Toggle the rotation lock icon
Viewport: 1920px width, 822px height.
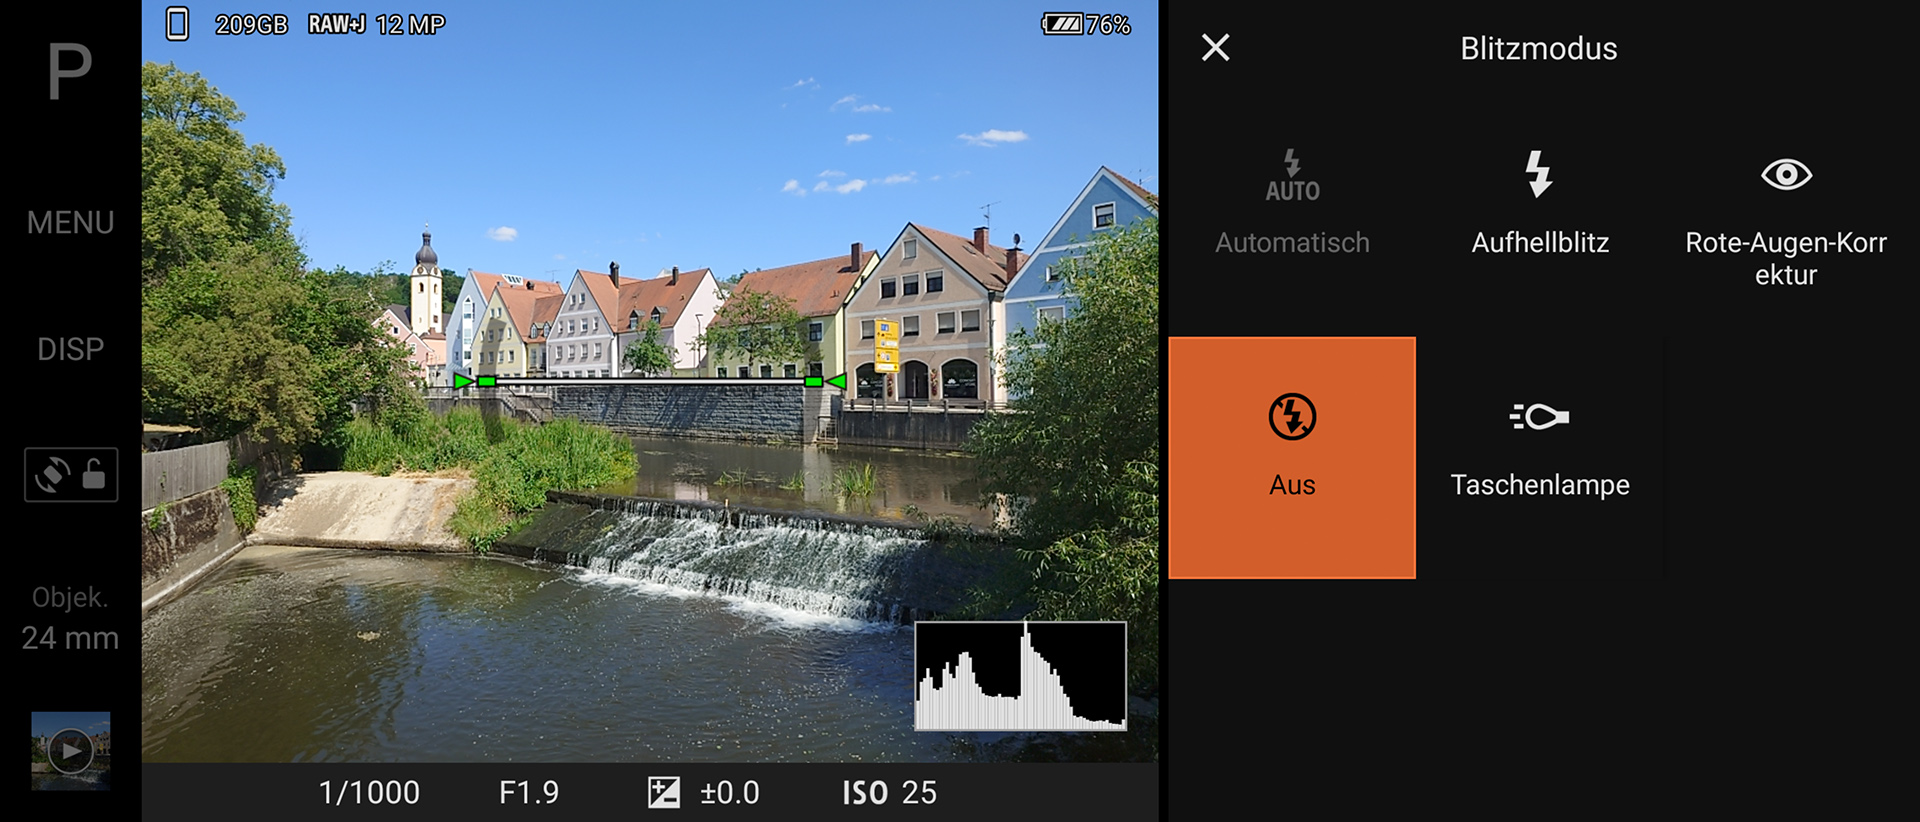(x=71, y=475)
